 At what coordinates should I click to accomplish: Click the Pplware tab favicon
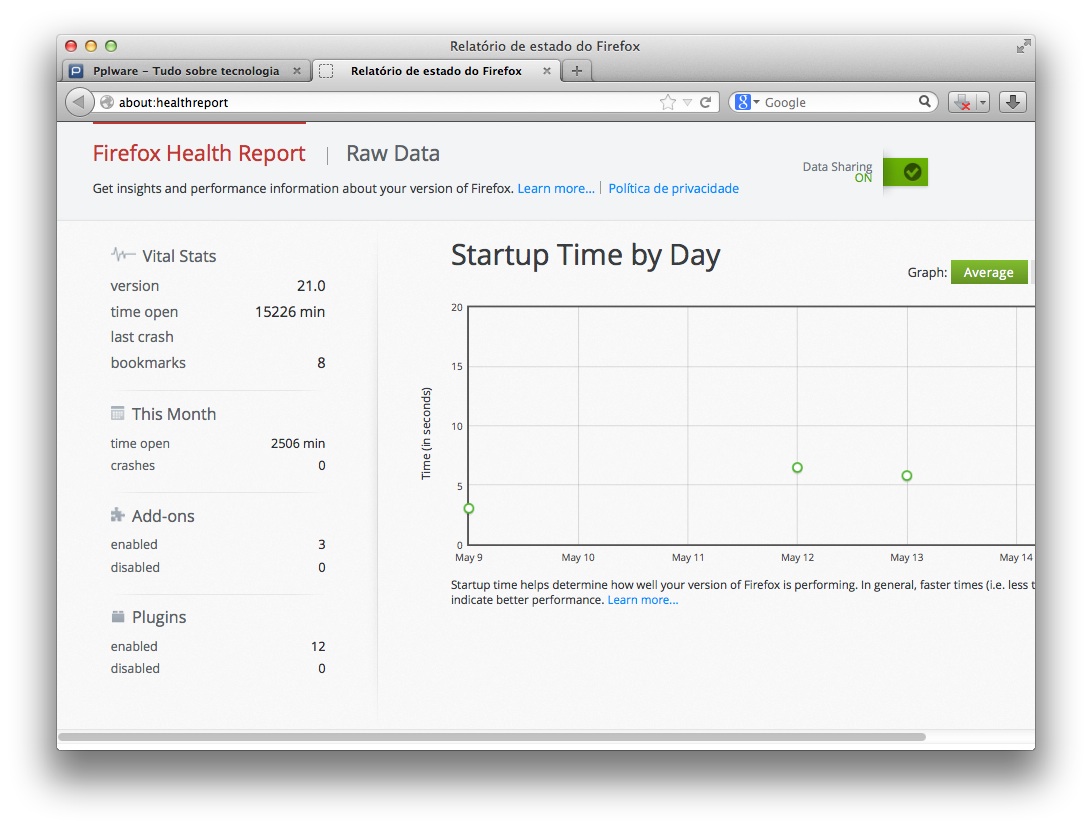pos(77,71)
